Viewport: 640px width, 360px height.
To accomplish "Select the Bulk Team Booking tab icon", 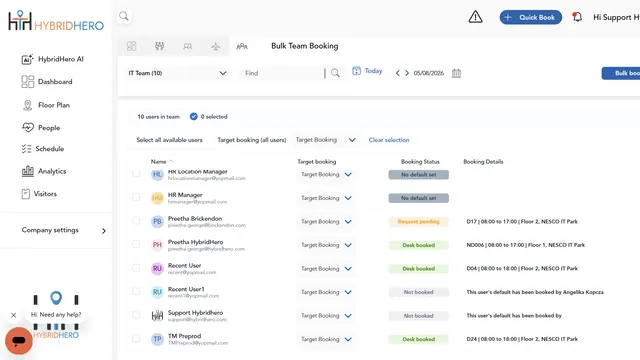I will 242,46.
